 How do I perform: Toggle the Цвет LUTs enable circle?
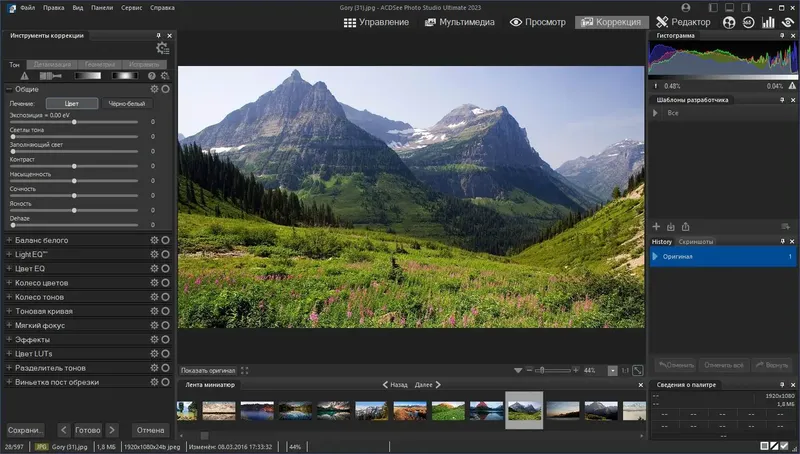pos(166,354)
